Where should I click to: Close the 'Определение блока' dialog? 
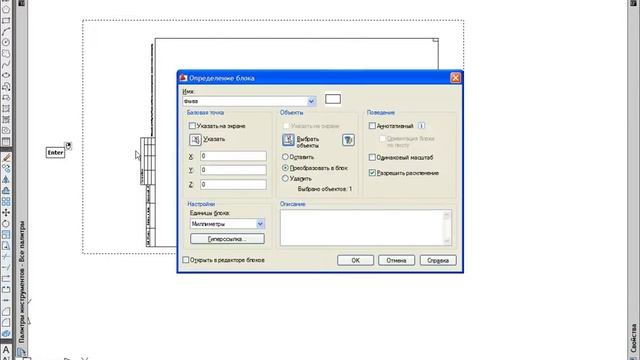click(x=456, y=78)
